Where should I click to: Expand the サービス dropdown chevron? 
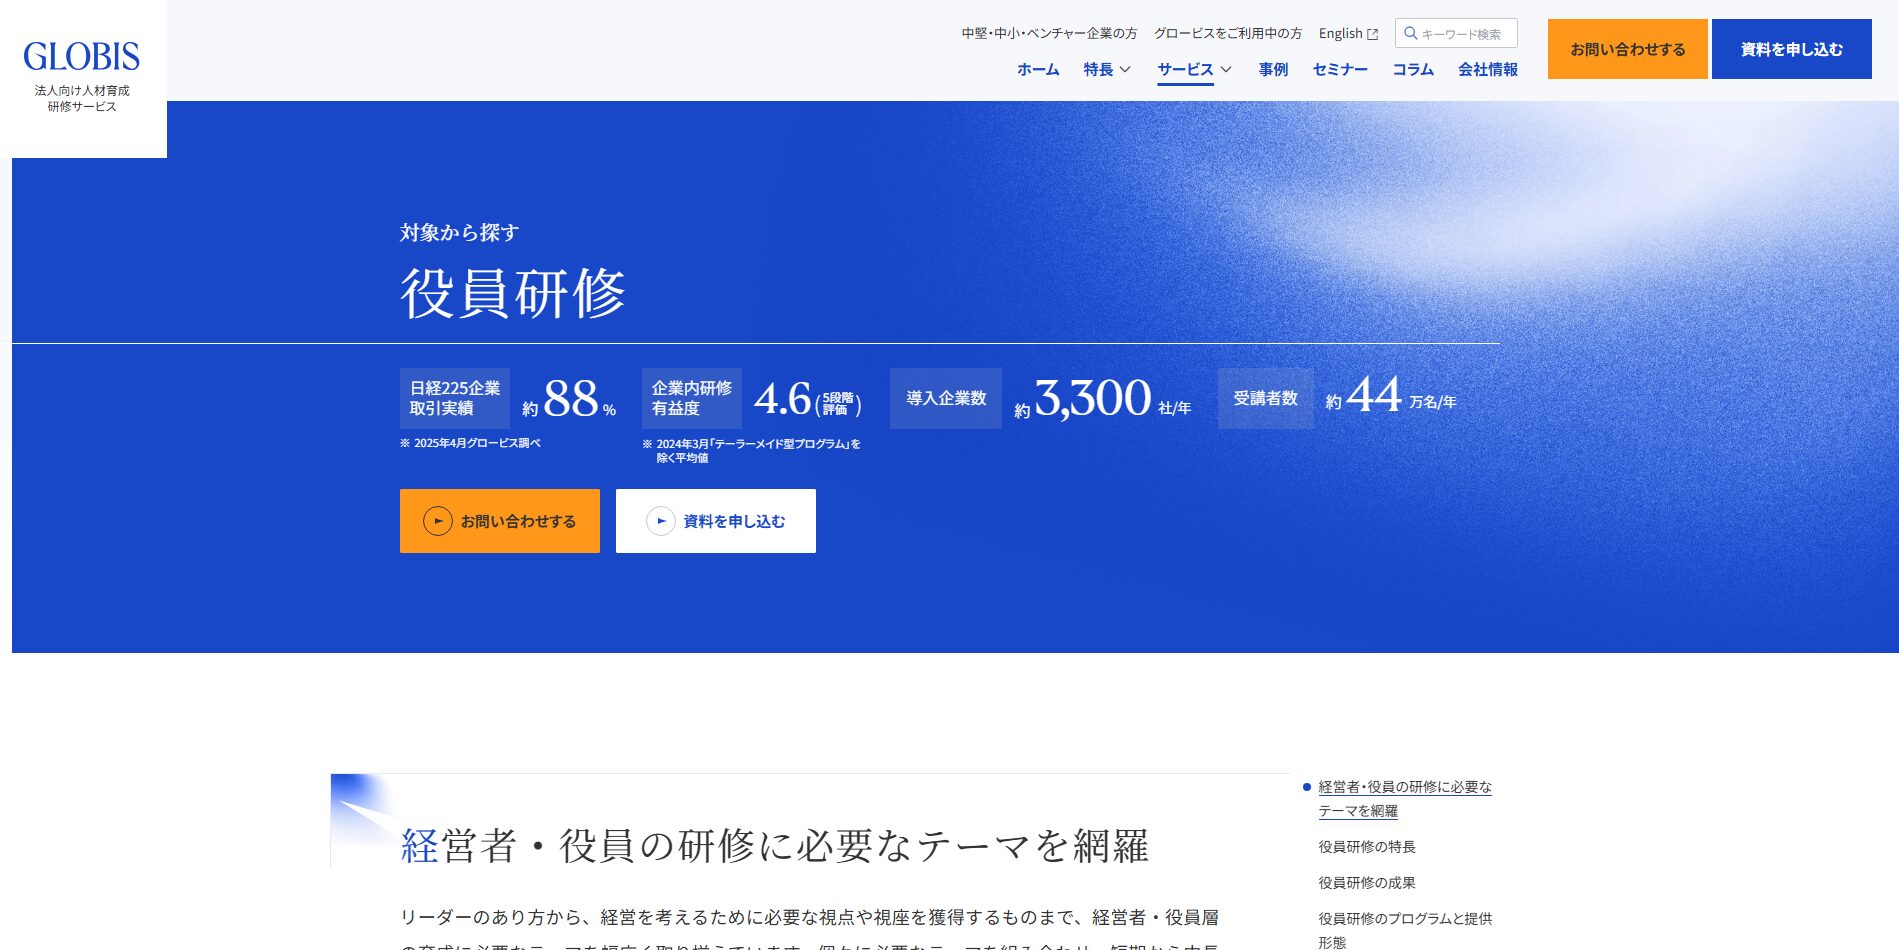click(x=1226, y=69)
